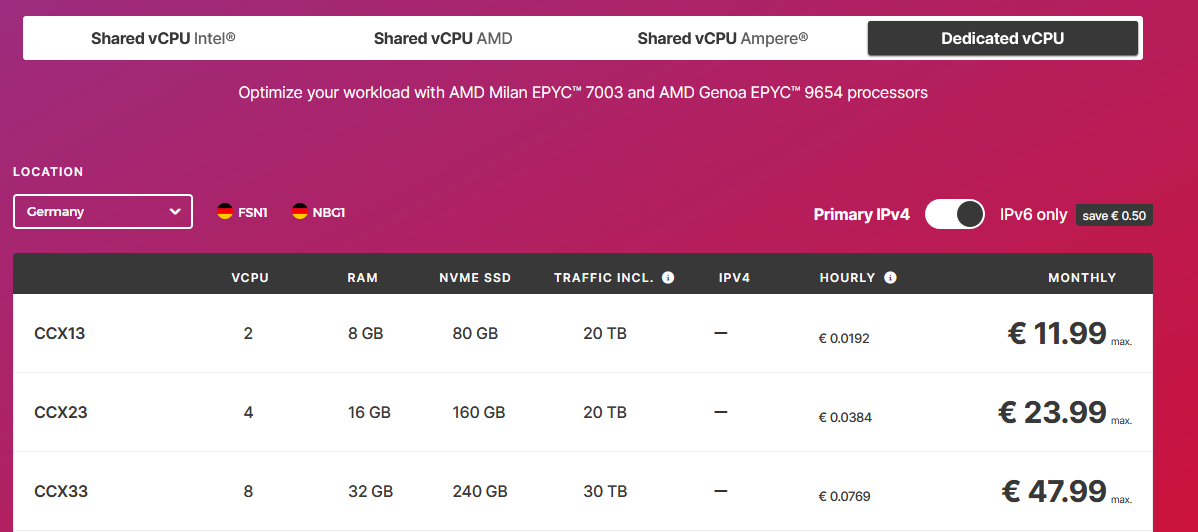1198x532 pixels.
Task: Toggle the Primary IPv4 / IPv6 only switch
Action: pyautogui.click(x=954, y=214)
